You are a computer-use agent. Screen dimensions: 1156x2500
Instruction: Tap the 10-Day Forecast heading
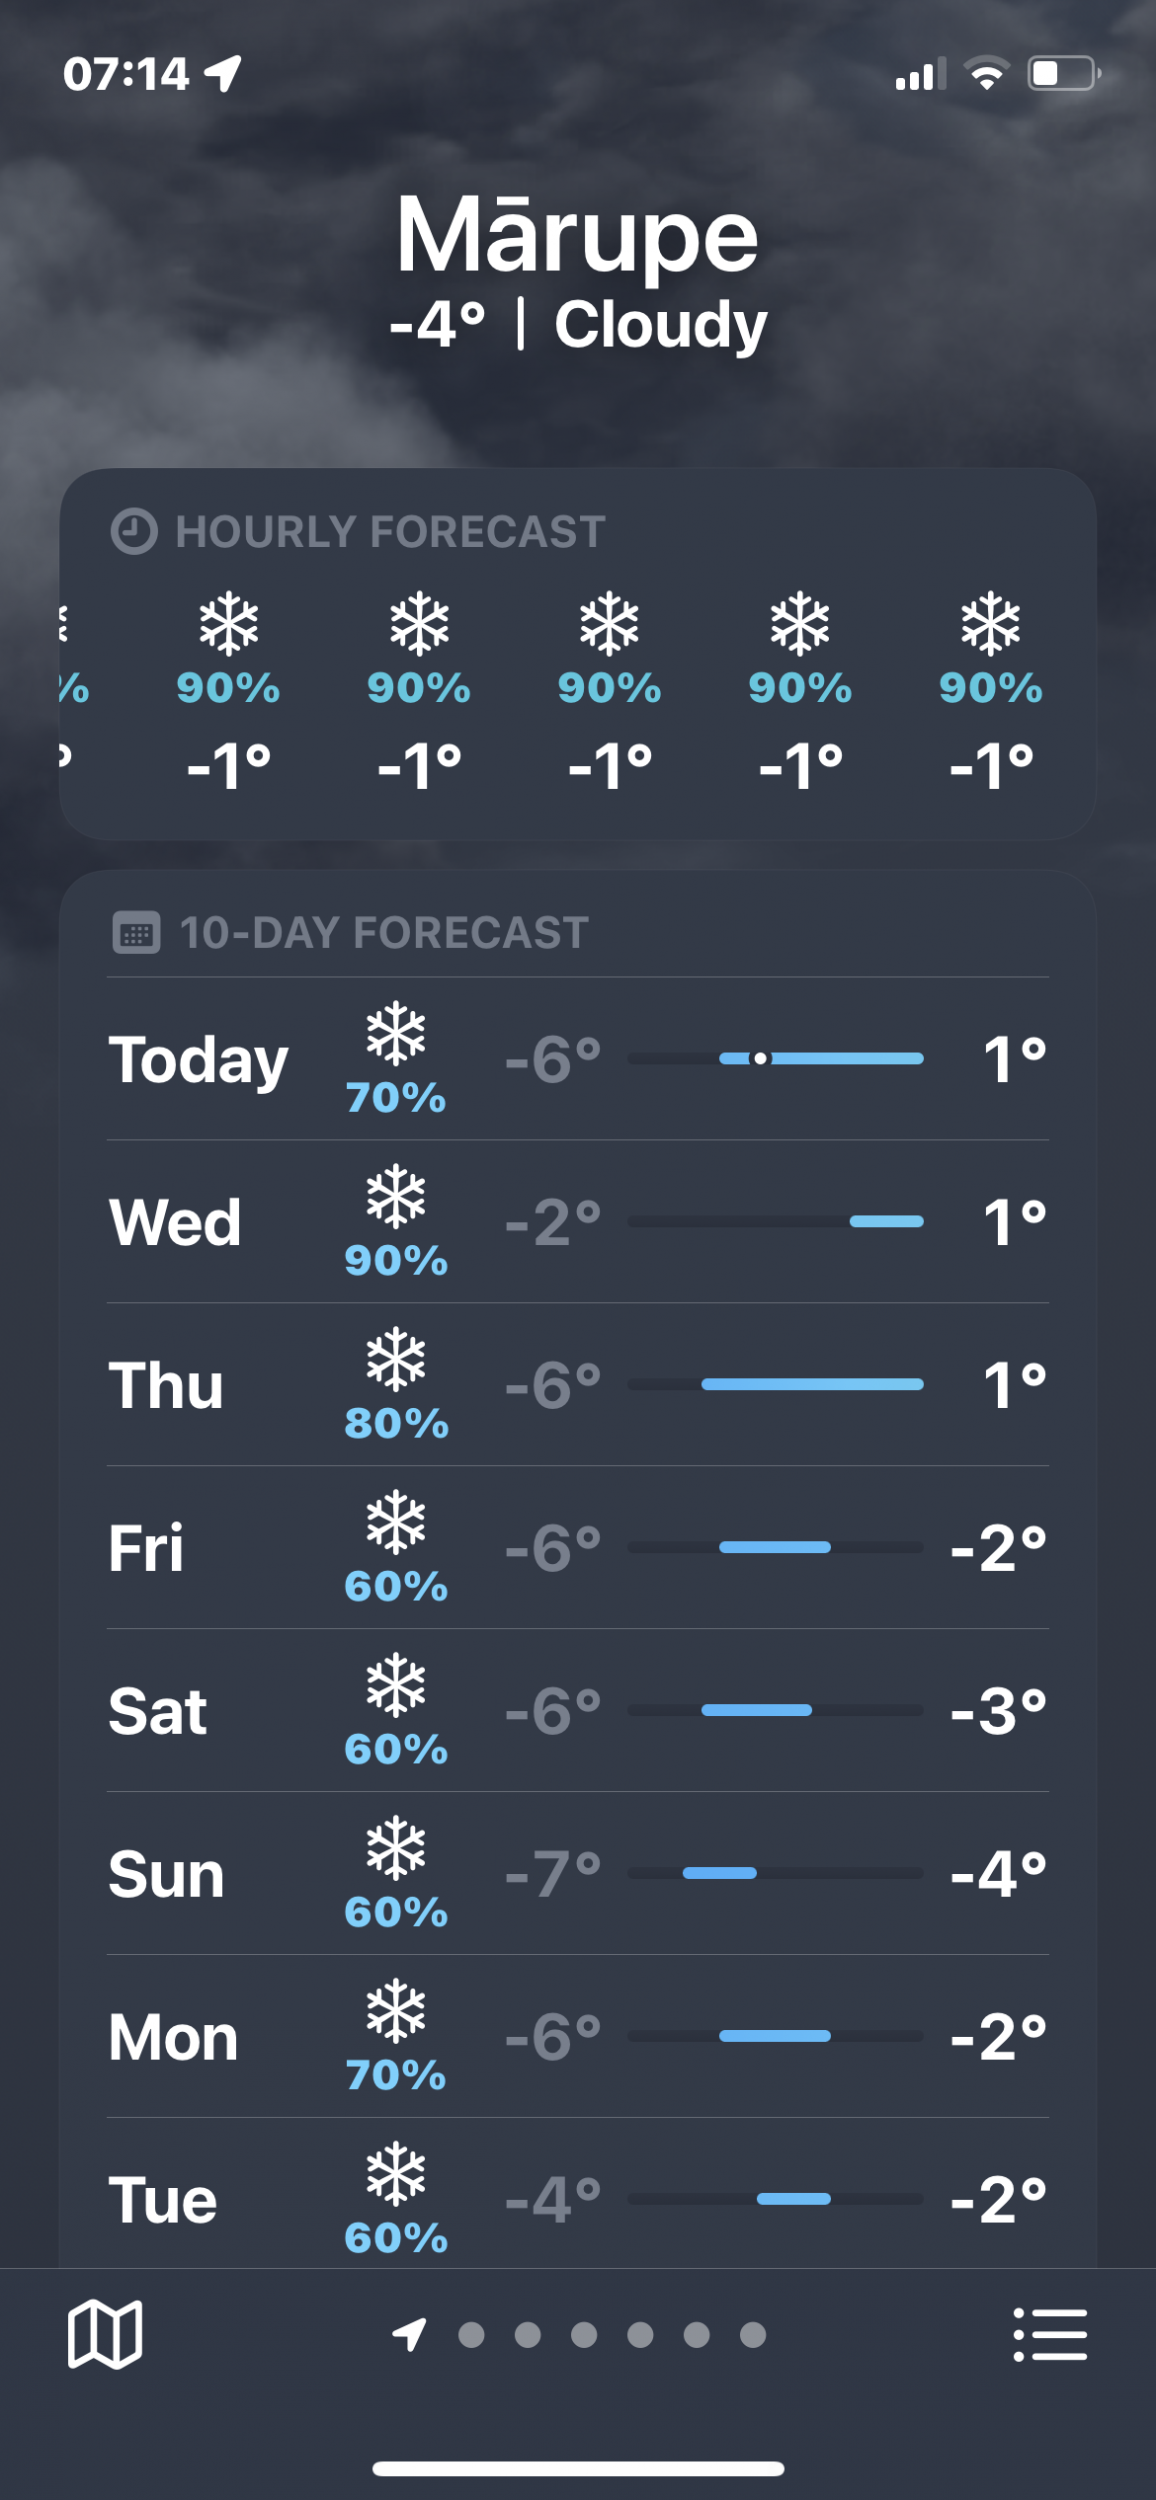point(384,933)
